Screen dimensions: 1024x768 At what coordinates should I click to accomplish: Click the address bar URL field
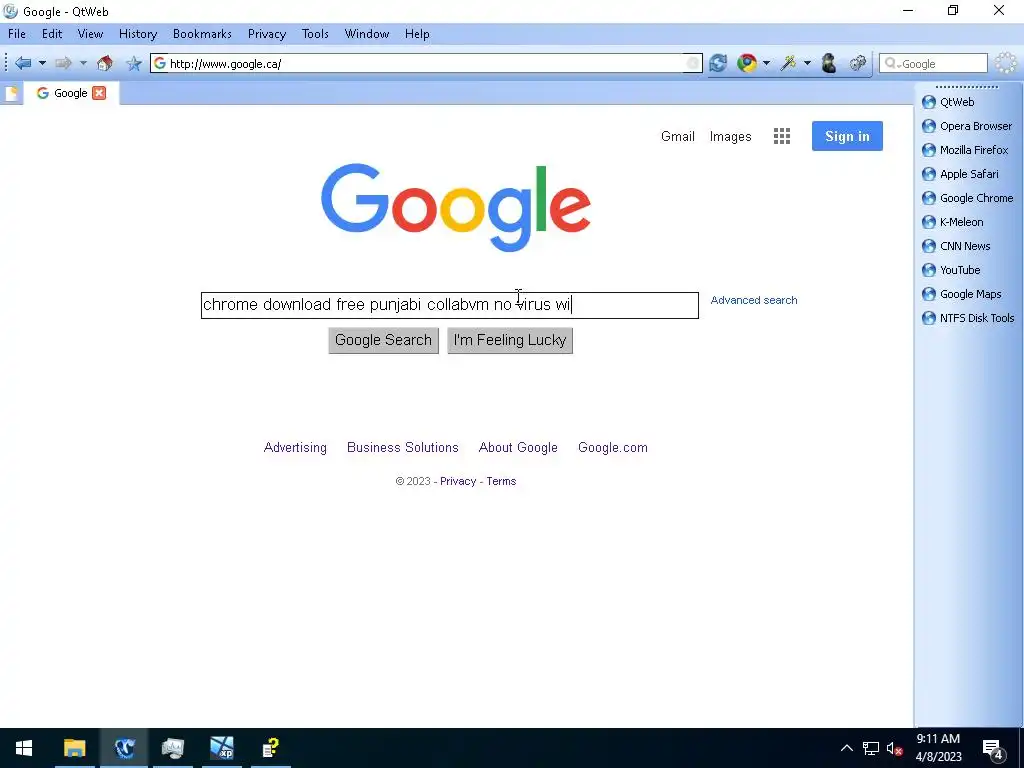tap(426, 63)
